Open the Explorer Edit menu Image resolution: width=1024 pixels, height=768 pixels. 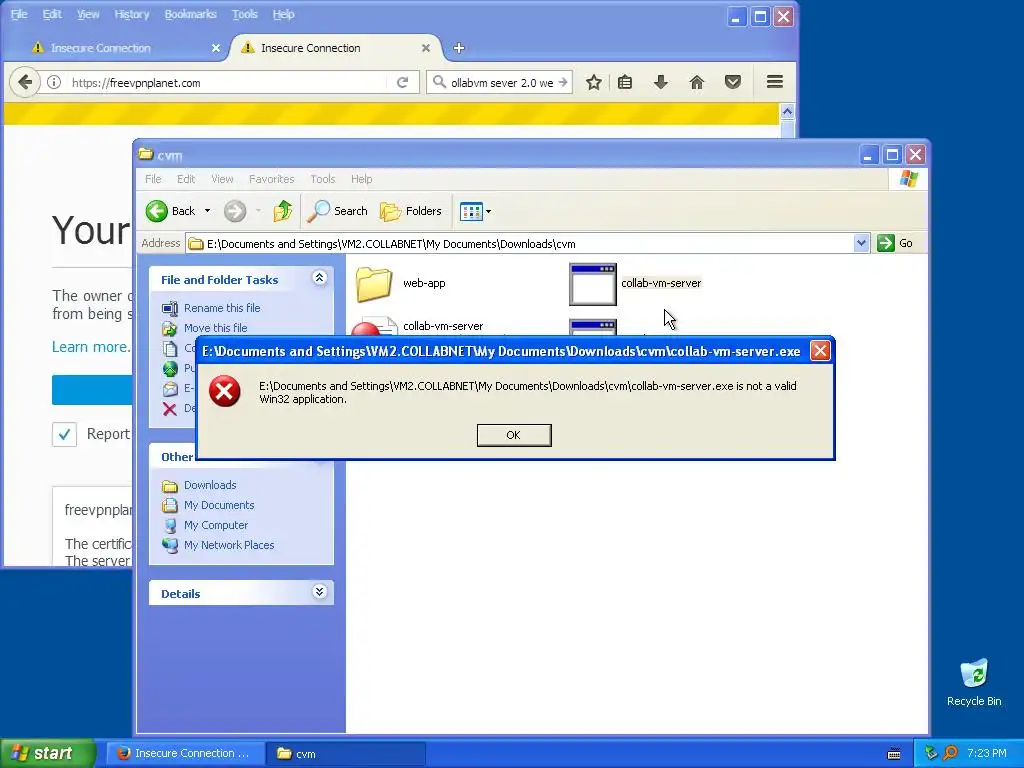coord(186,179)
